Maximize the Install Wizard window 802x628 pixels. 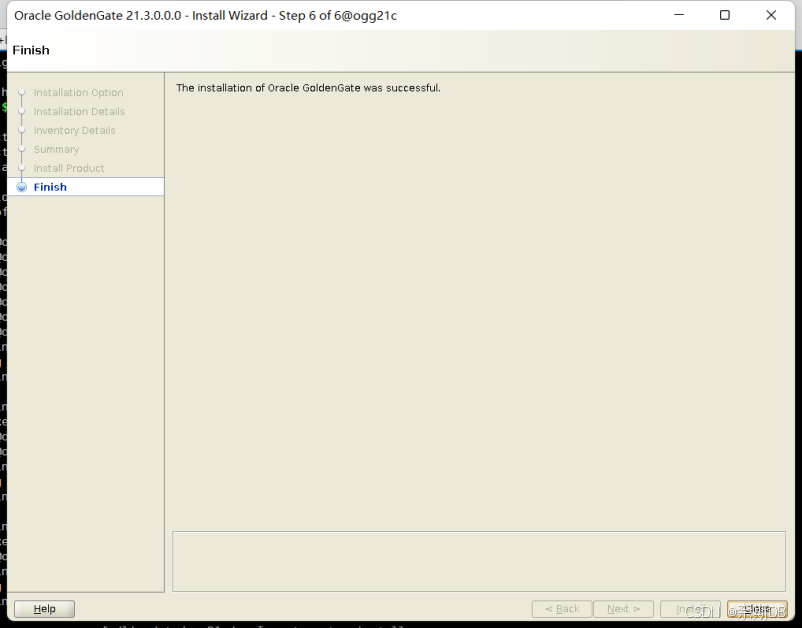725,15
